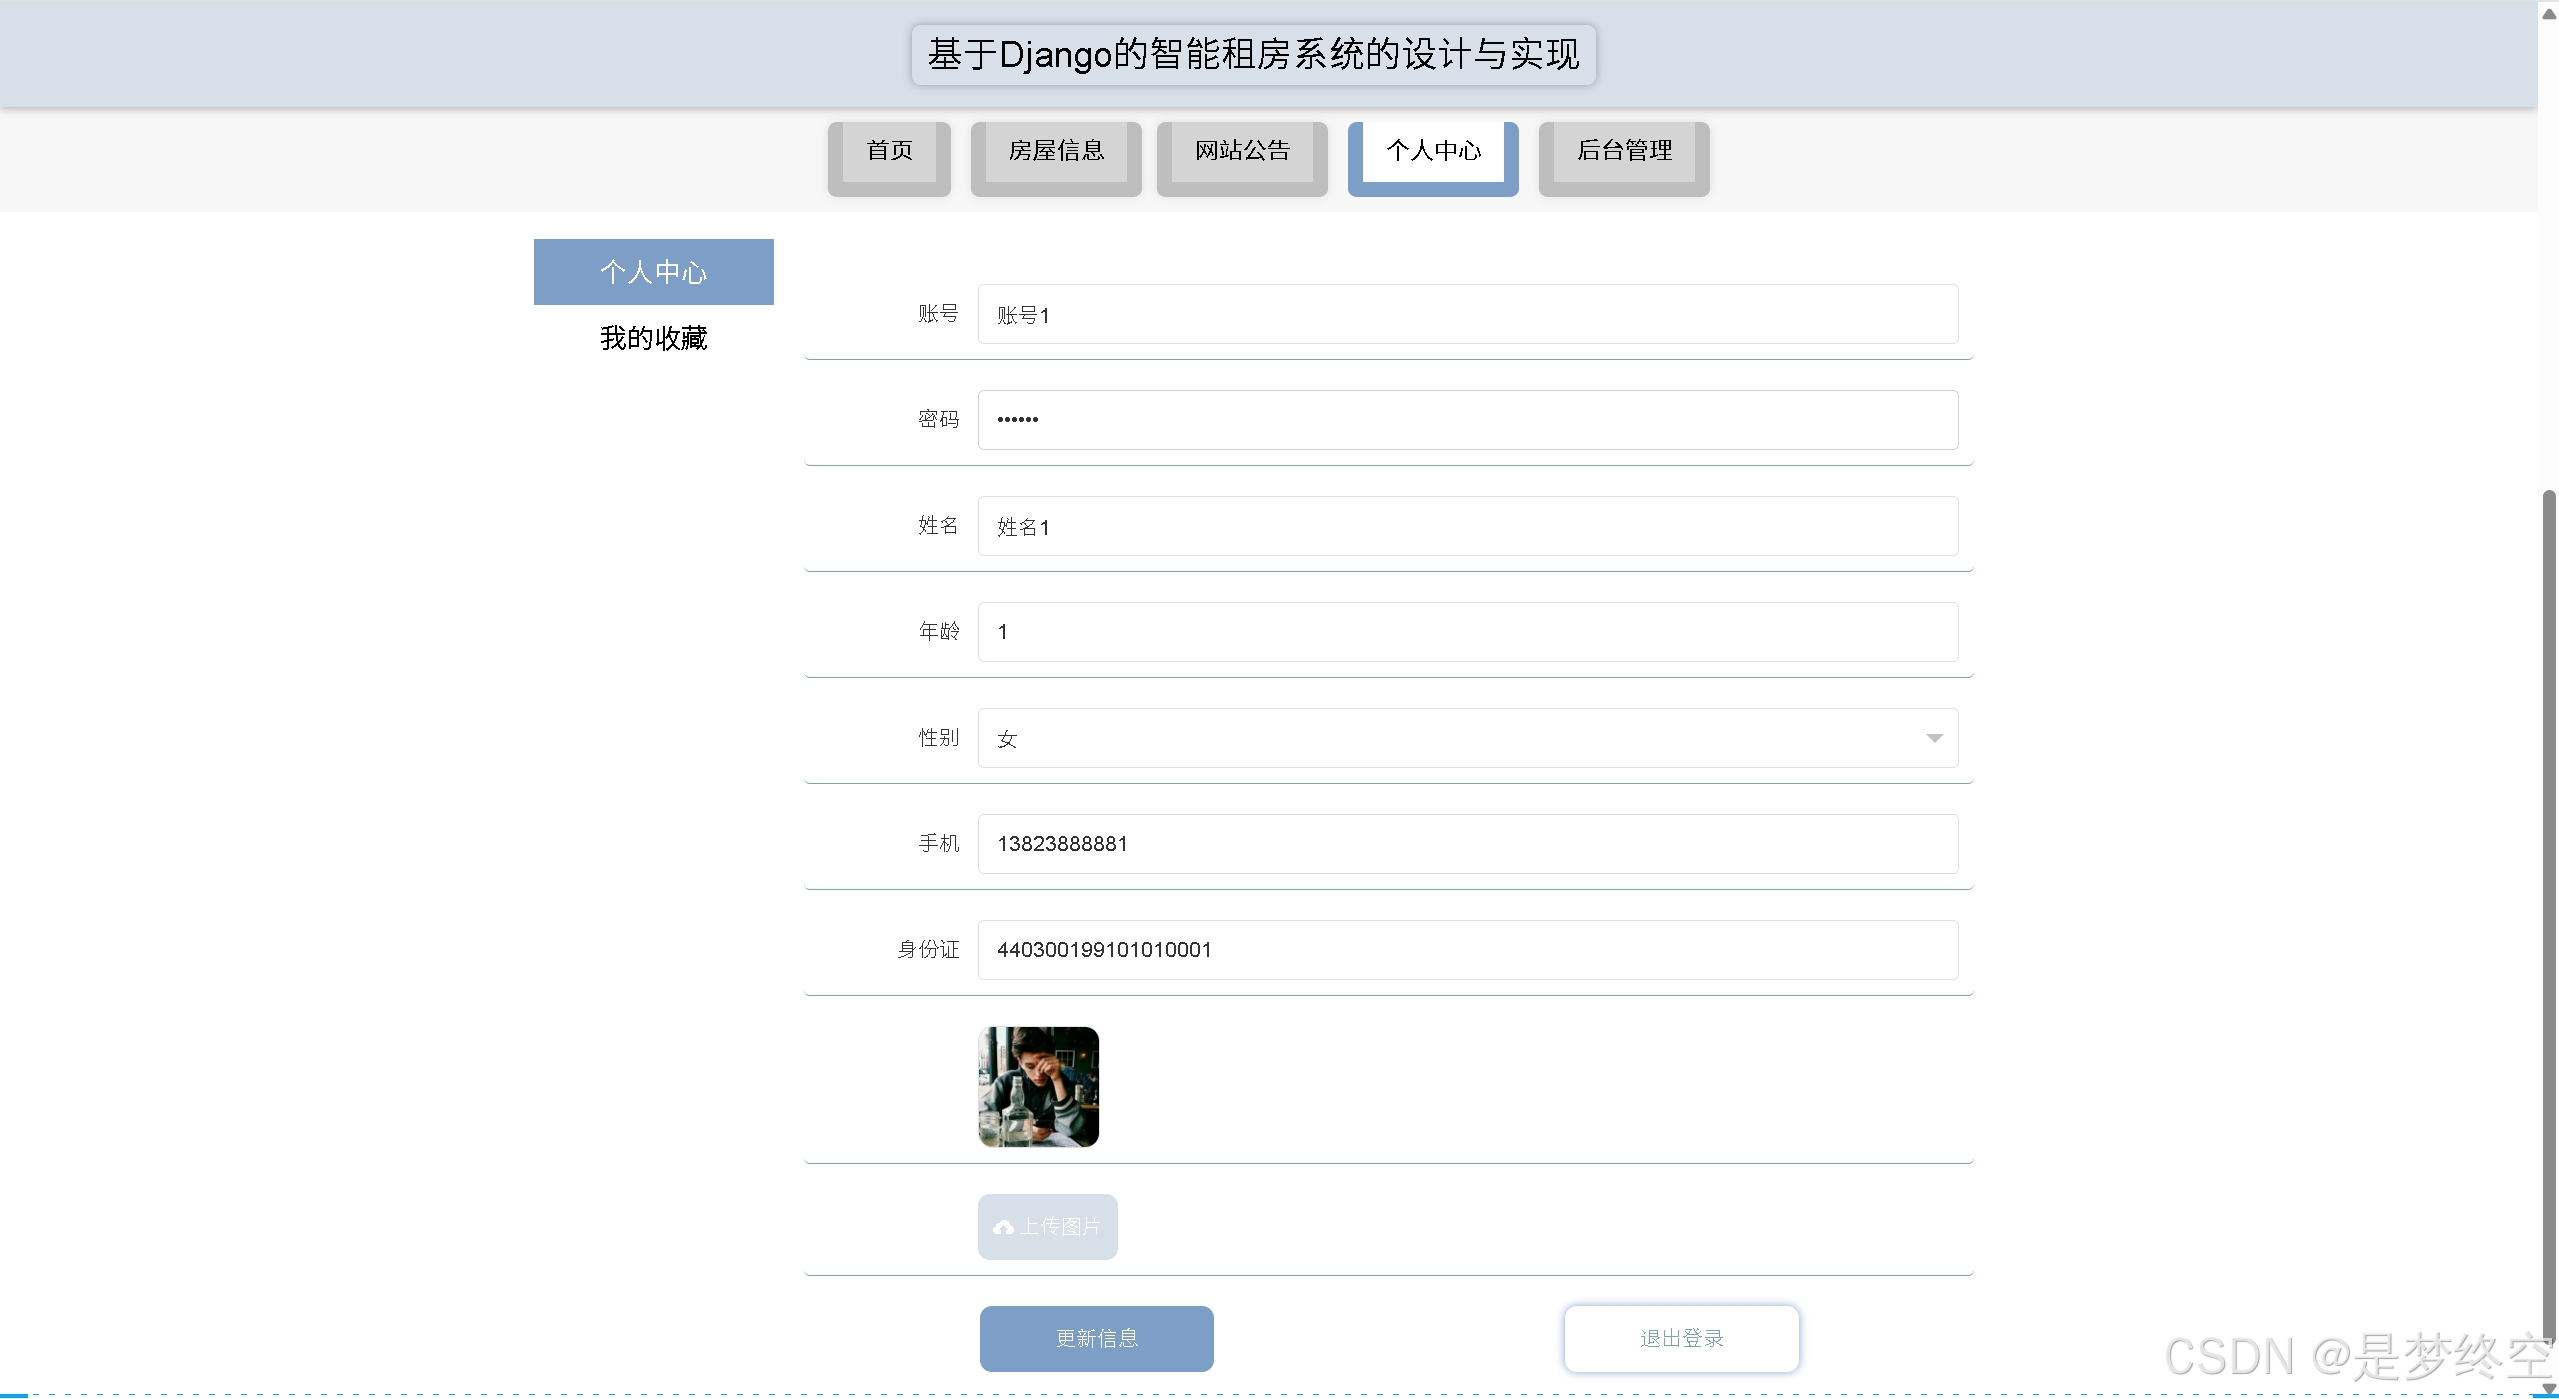Click the profile avatar thumbnail
This screenshot has height=1399, width=2559.
[1038, 1087]
